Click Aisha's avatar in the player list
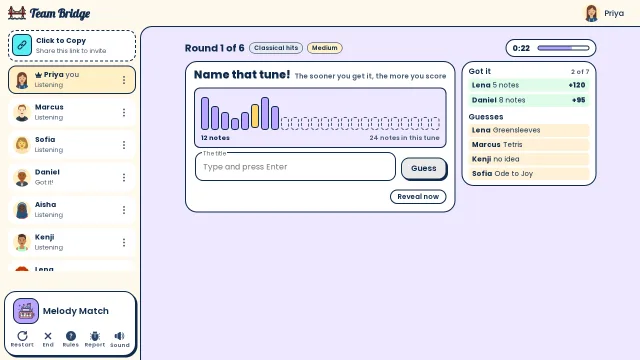Screen dimensions: 640x360 [22, 210]
